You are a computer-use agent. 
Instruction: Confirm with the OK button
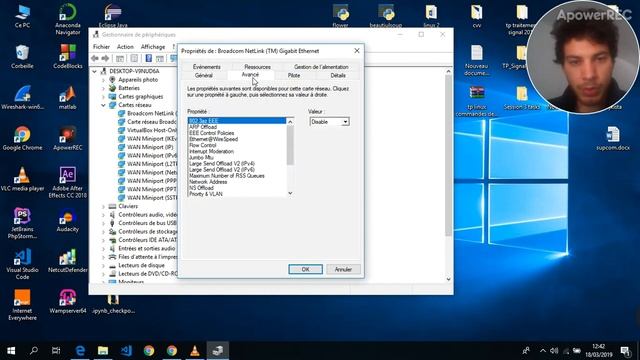305,269
